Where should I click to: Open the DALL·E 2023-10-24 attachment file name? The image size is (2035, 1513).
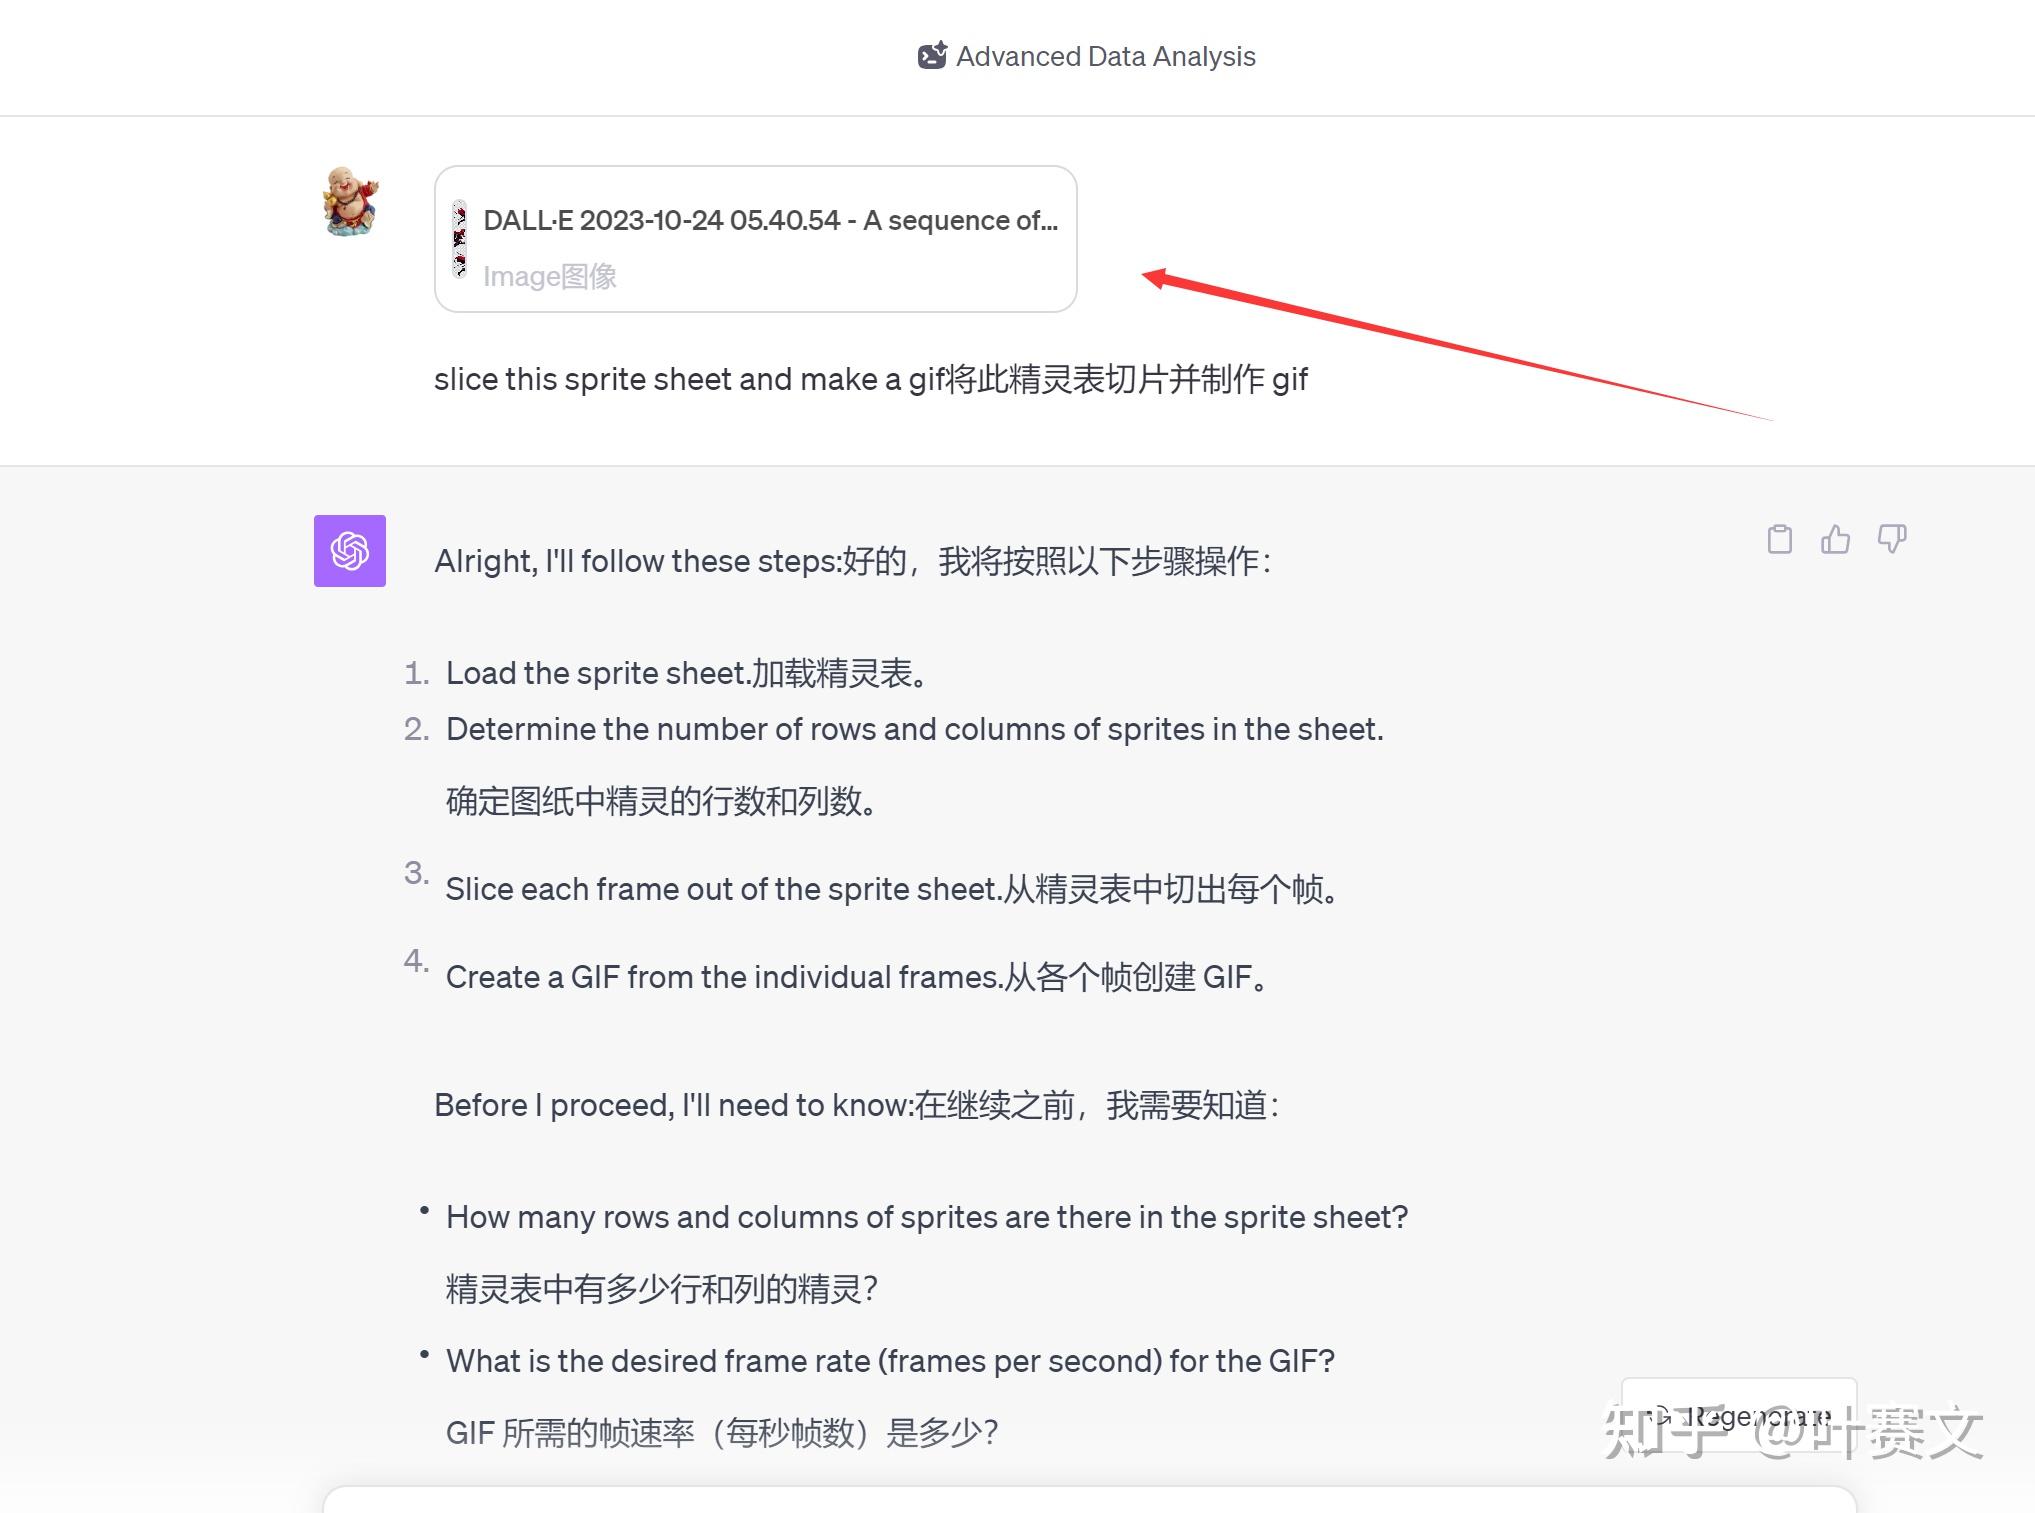(770, 220)
